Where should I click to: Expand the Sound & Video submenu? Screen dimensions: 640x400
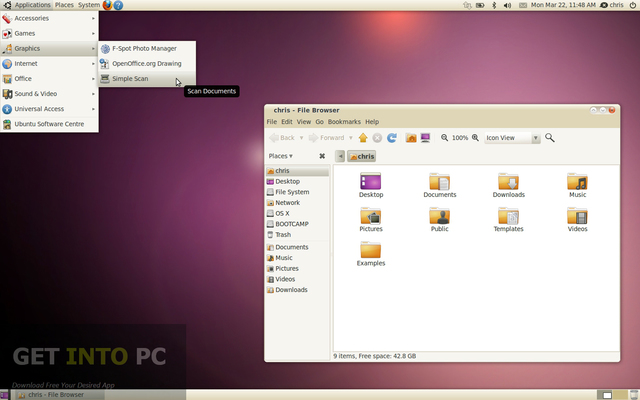(x=49, y=94)
